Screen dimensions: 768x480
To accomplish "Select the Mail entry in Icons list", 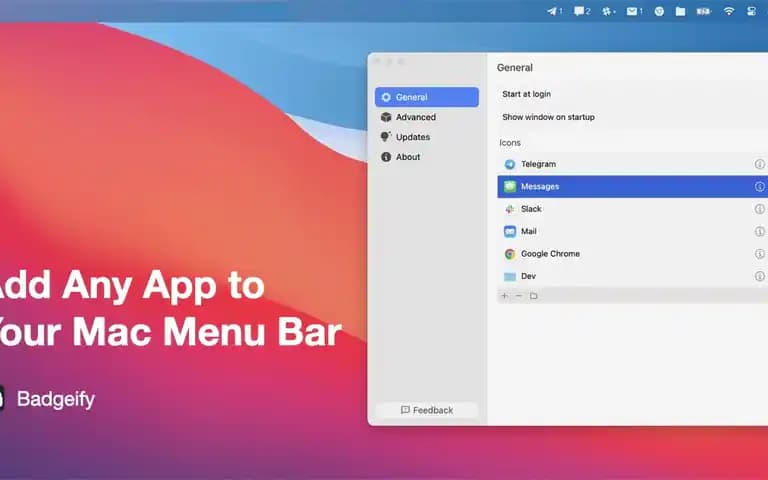I will point(632,231).
